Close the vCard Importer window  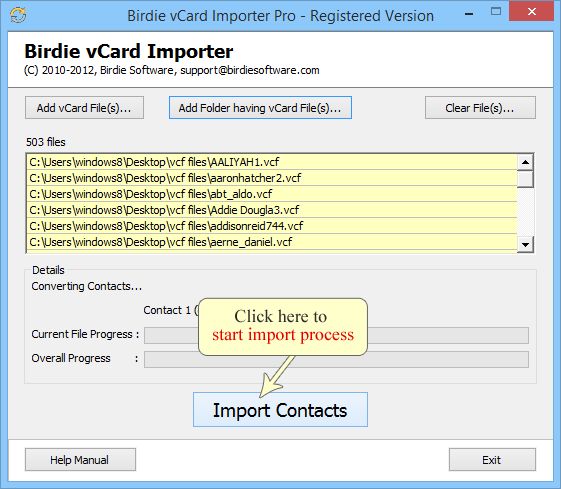coord(532,11)
